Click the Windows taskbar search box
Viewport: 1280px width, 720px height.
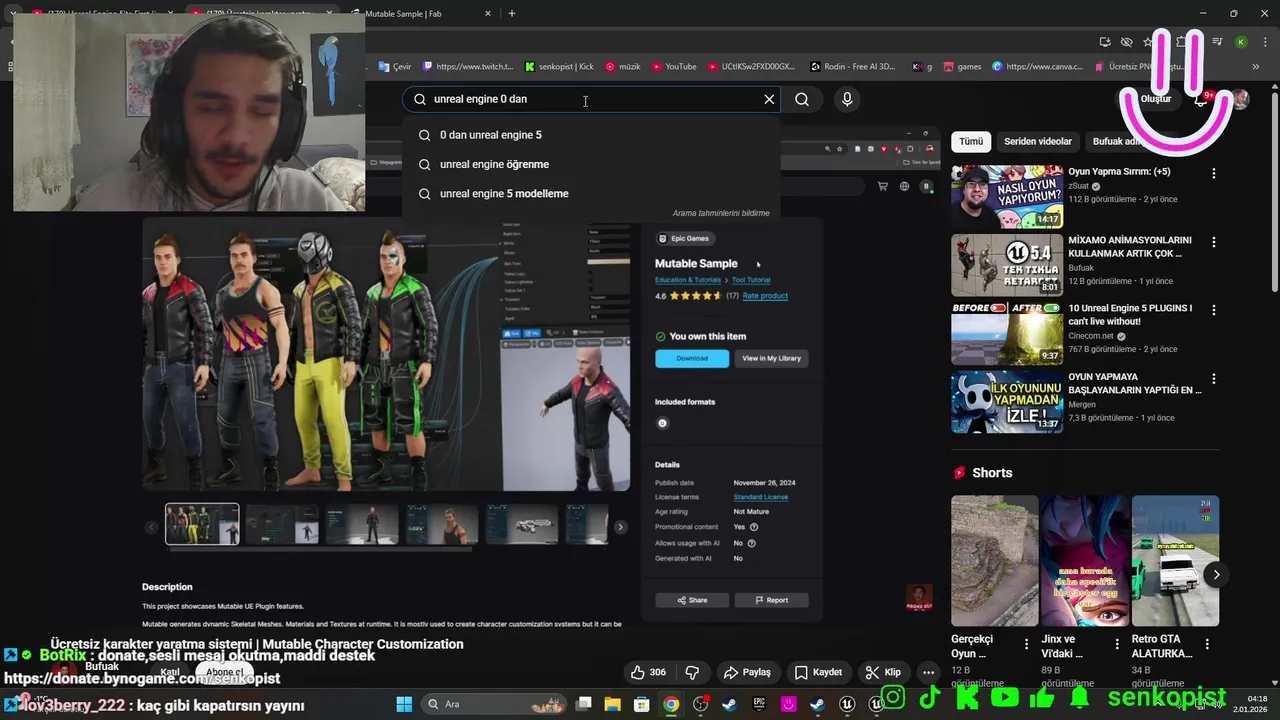pyautogui.click(x=495, y=704)
